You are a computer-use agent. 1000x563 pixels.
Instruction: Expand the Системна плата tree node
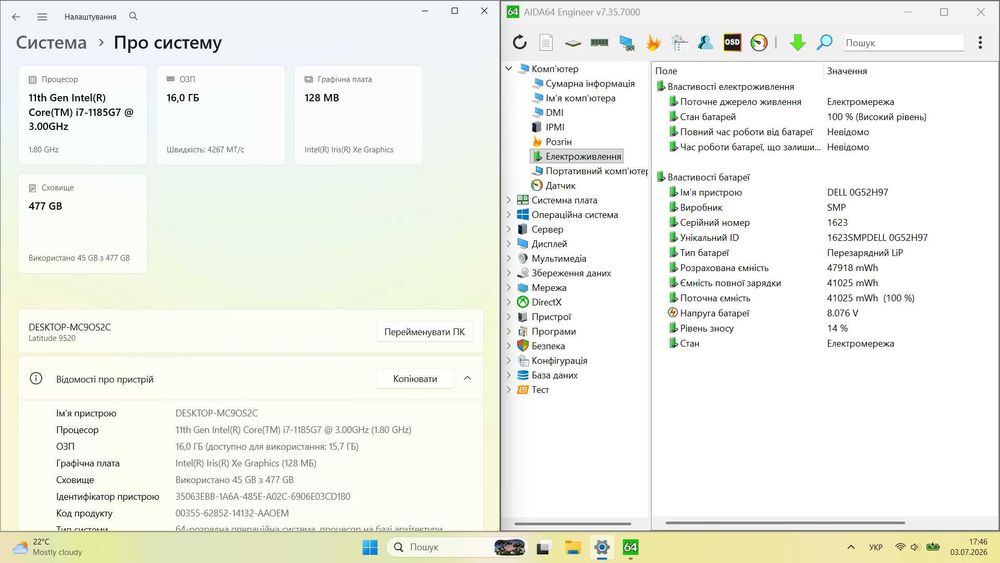pyautogui.click(x=509, y=200)
